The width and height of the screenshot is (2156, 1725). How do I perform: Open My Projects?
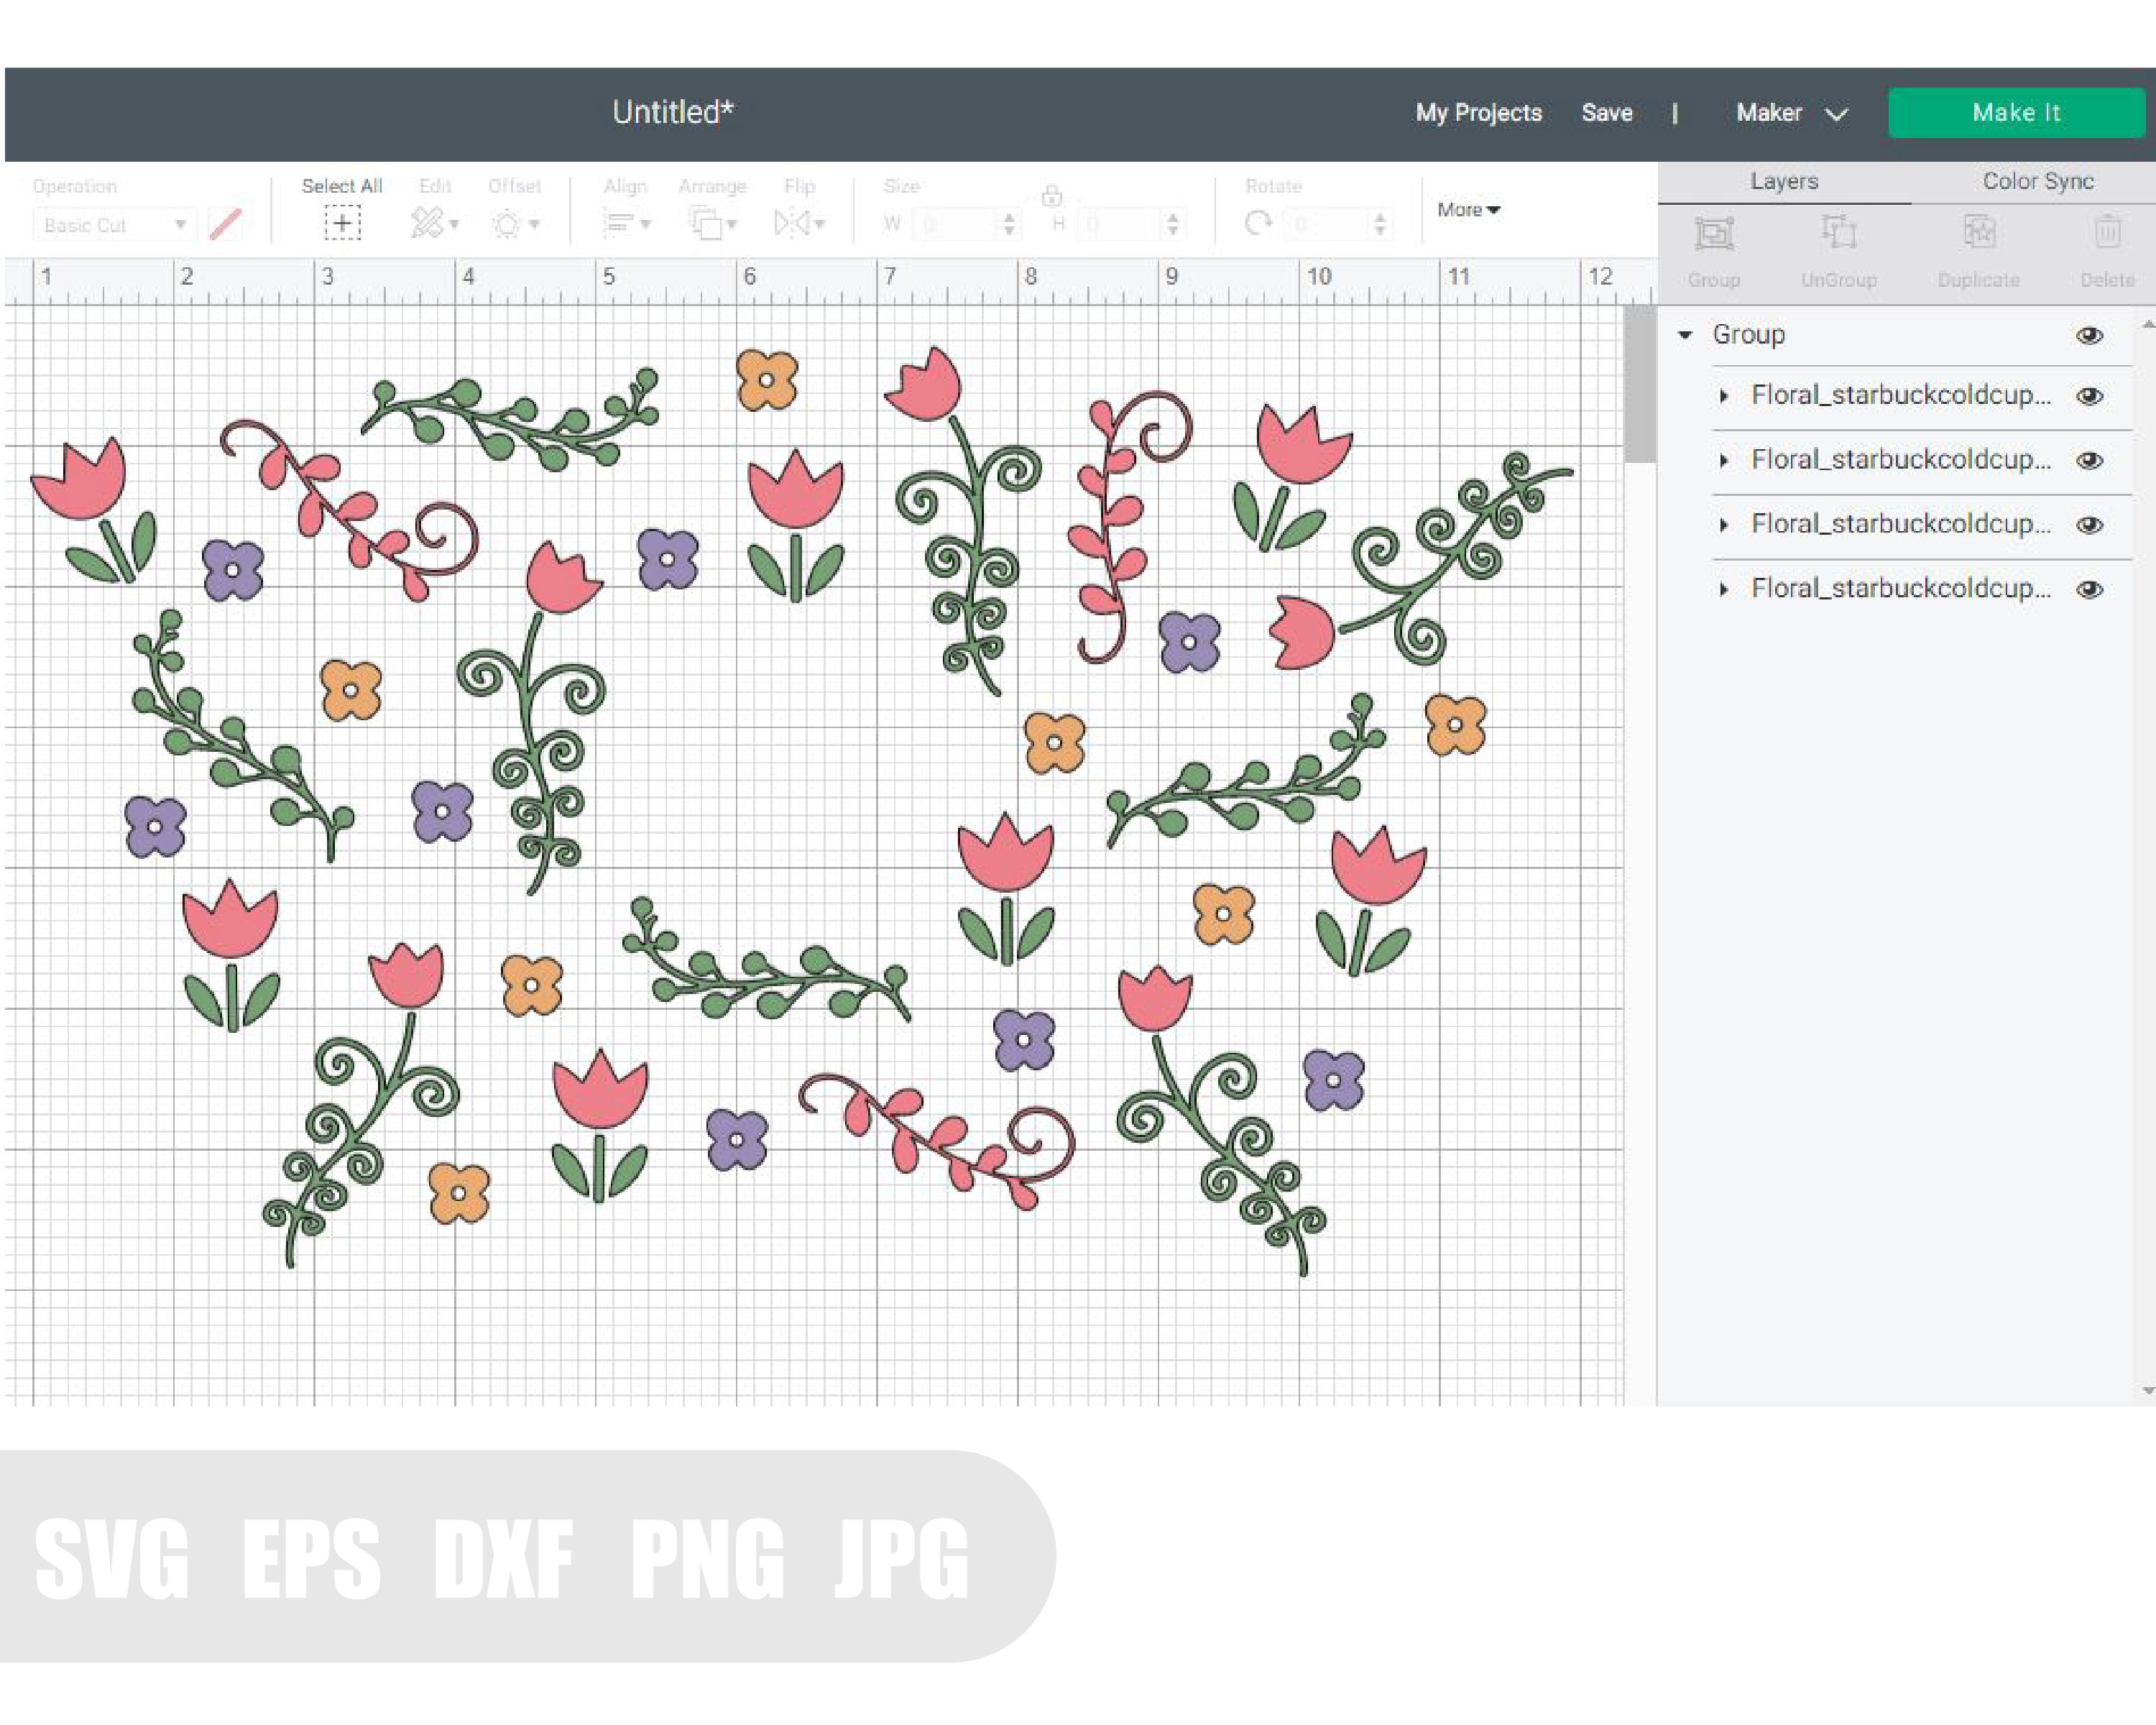pos(1477,112)
